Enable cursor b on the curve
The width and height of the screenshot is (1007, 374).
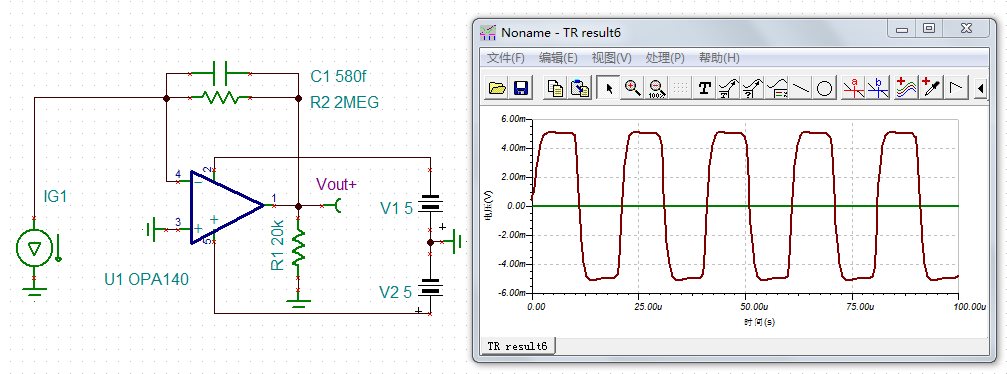[878, 88]
